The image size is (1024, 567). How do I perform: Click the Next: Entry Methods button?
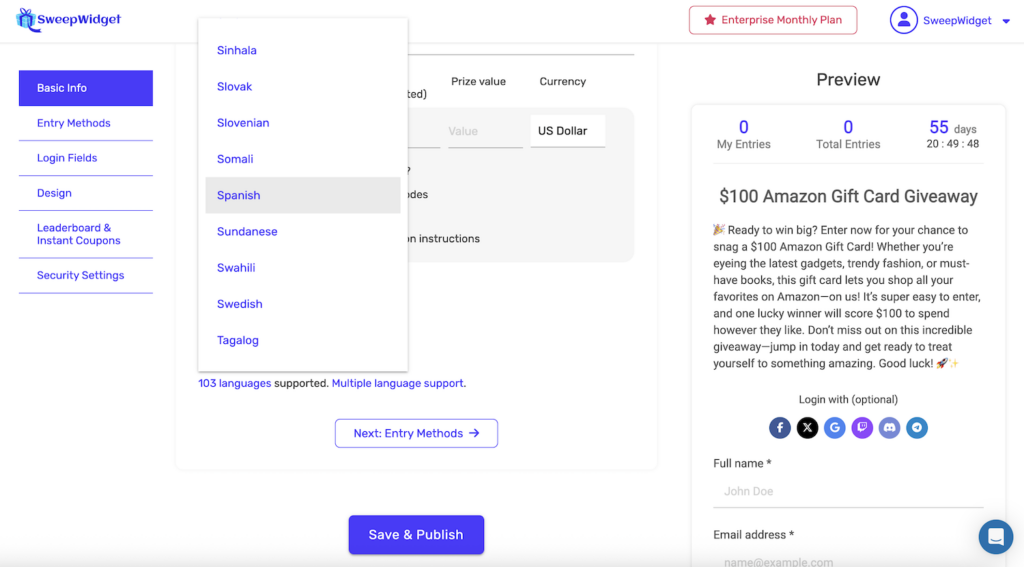[x=416, y=433]
